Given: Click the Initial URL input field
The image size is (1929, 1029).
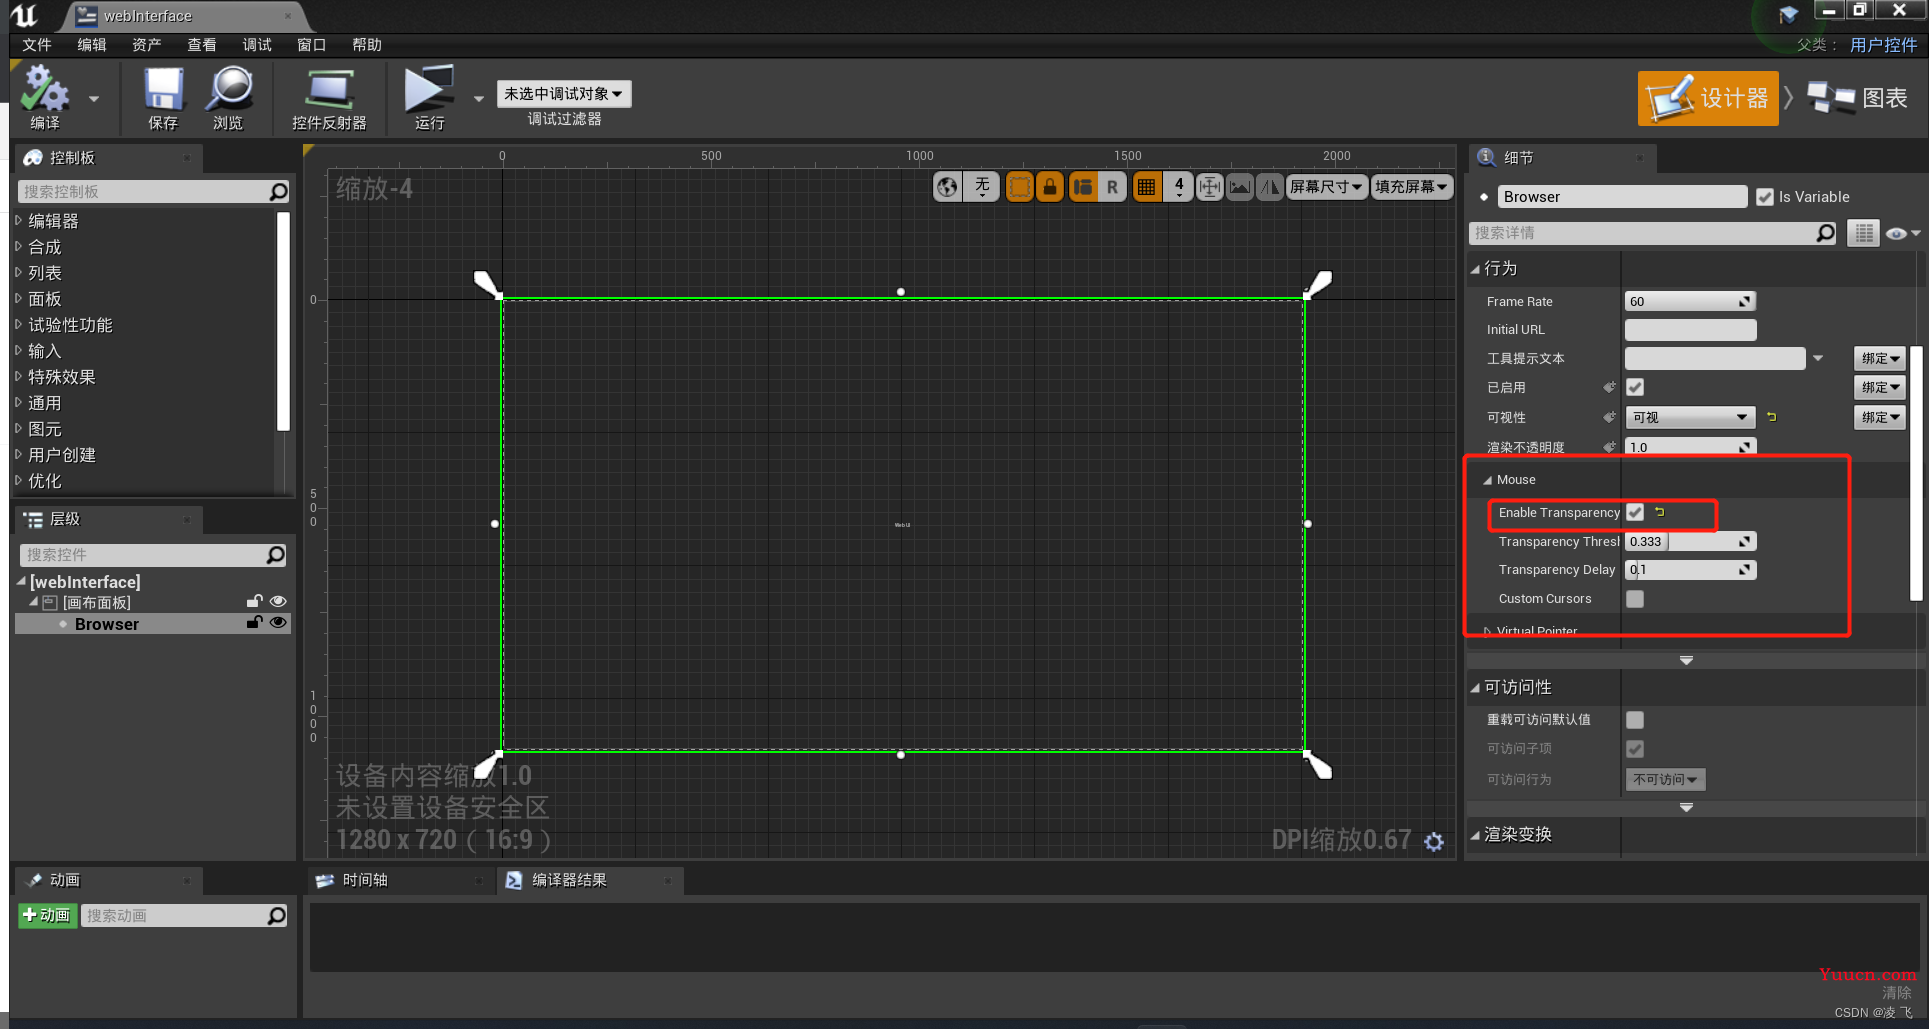Looking at the screenshot, I should click(x=1690, y=329).
